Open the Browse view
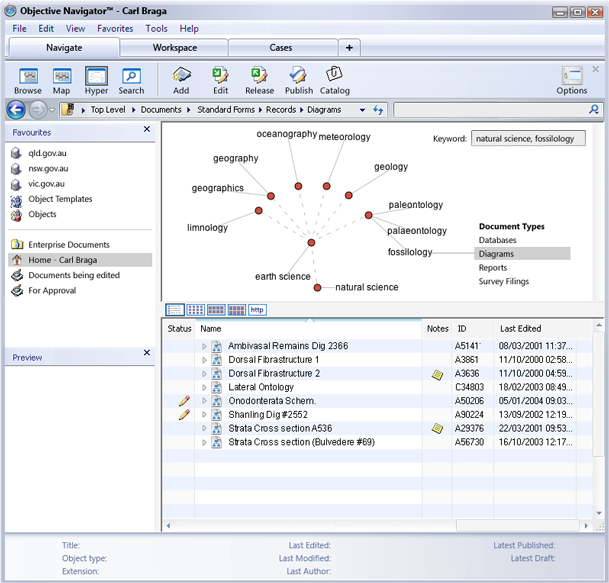609x583 pixels. click(x=28, y=80)
